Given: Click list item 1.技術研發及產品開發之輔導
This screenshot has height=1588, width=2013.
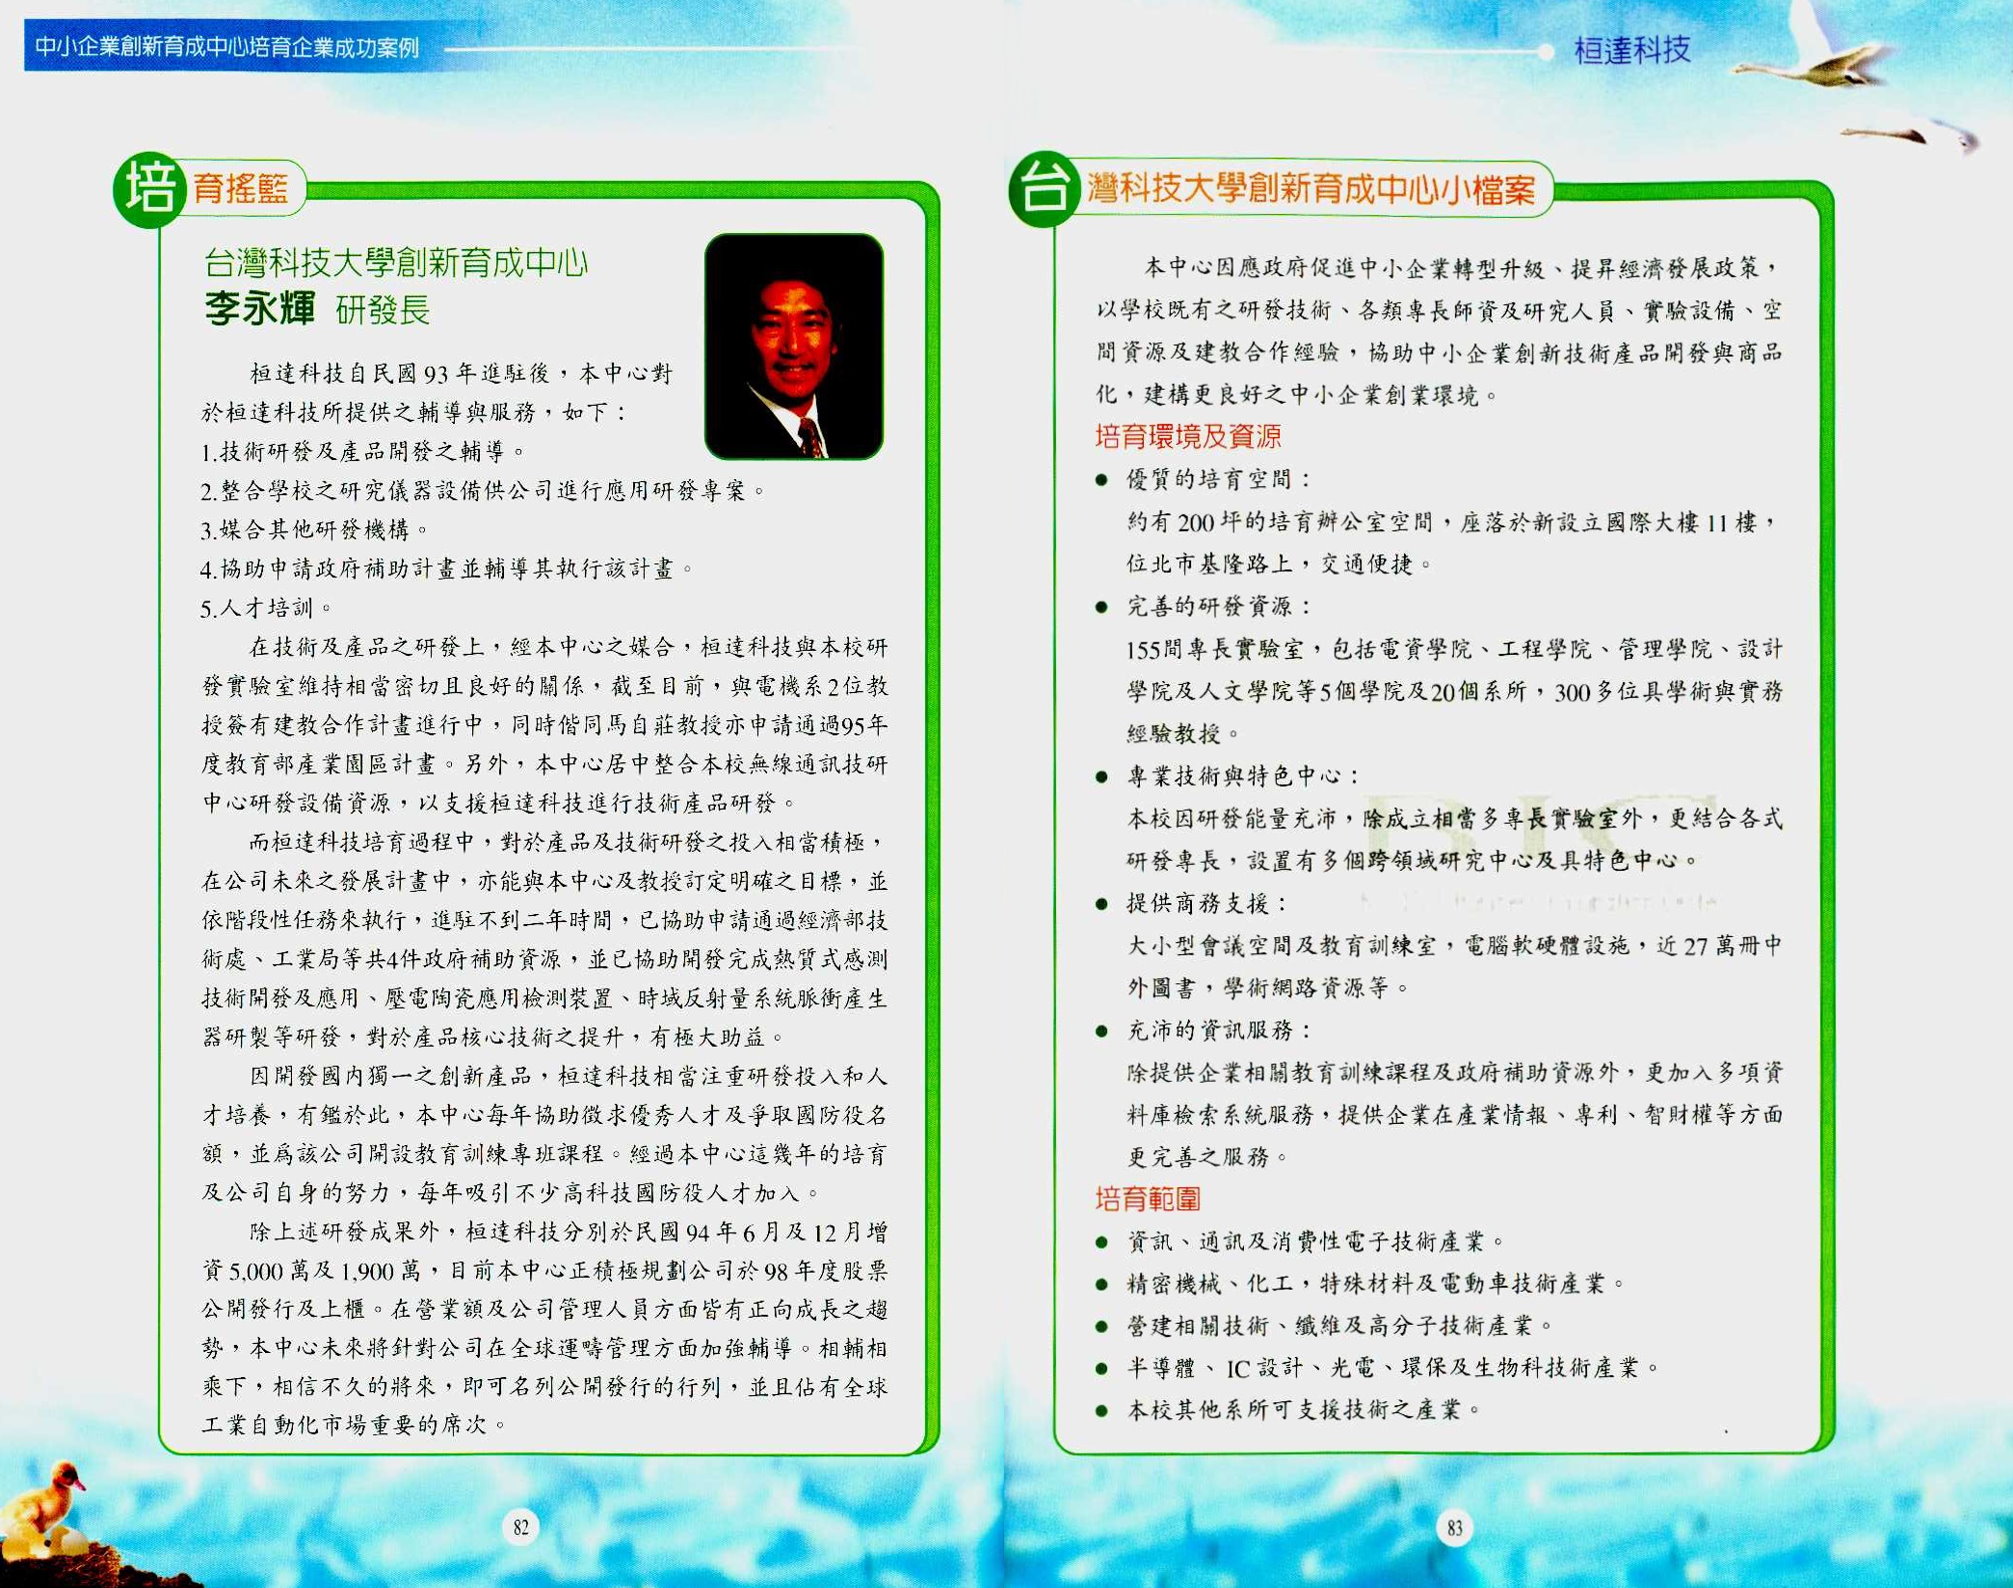Looking at the screenshot, I should 363,452.
